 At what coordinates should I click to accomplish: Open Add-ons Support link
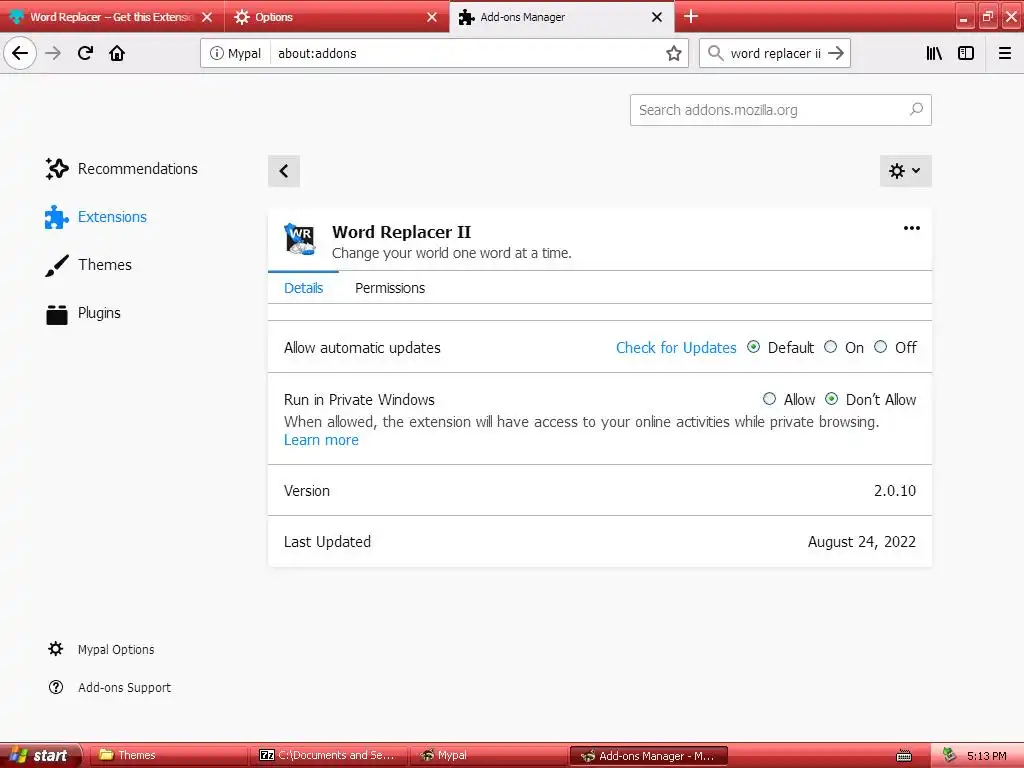(124, 687)
